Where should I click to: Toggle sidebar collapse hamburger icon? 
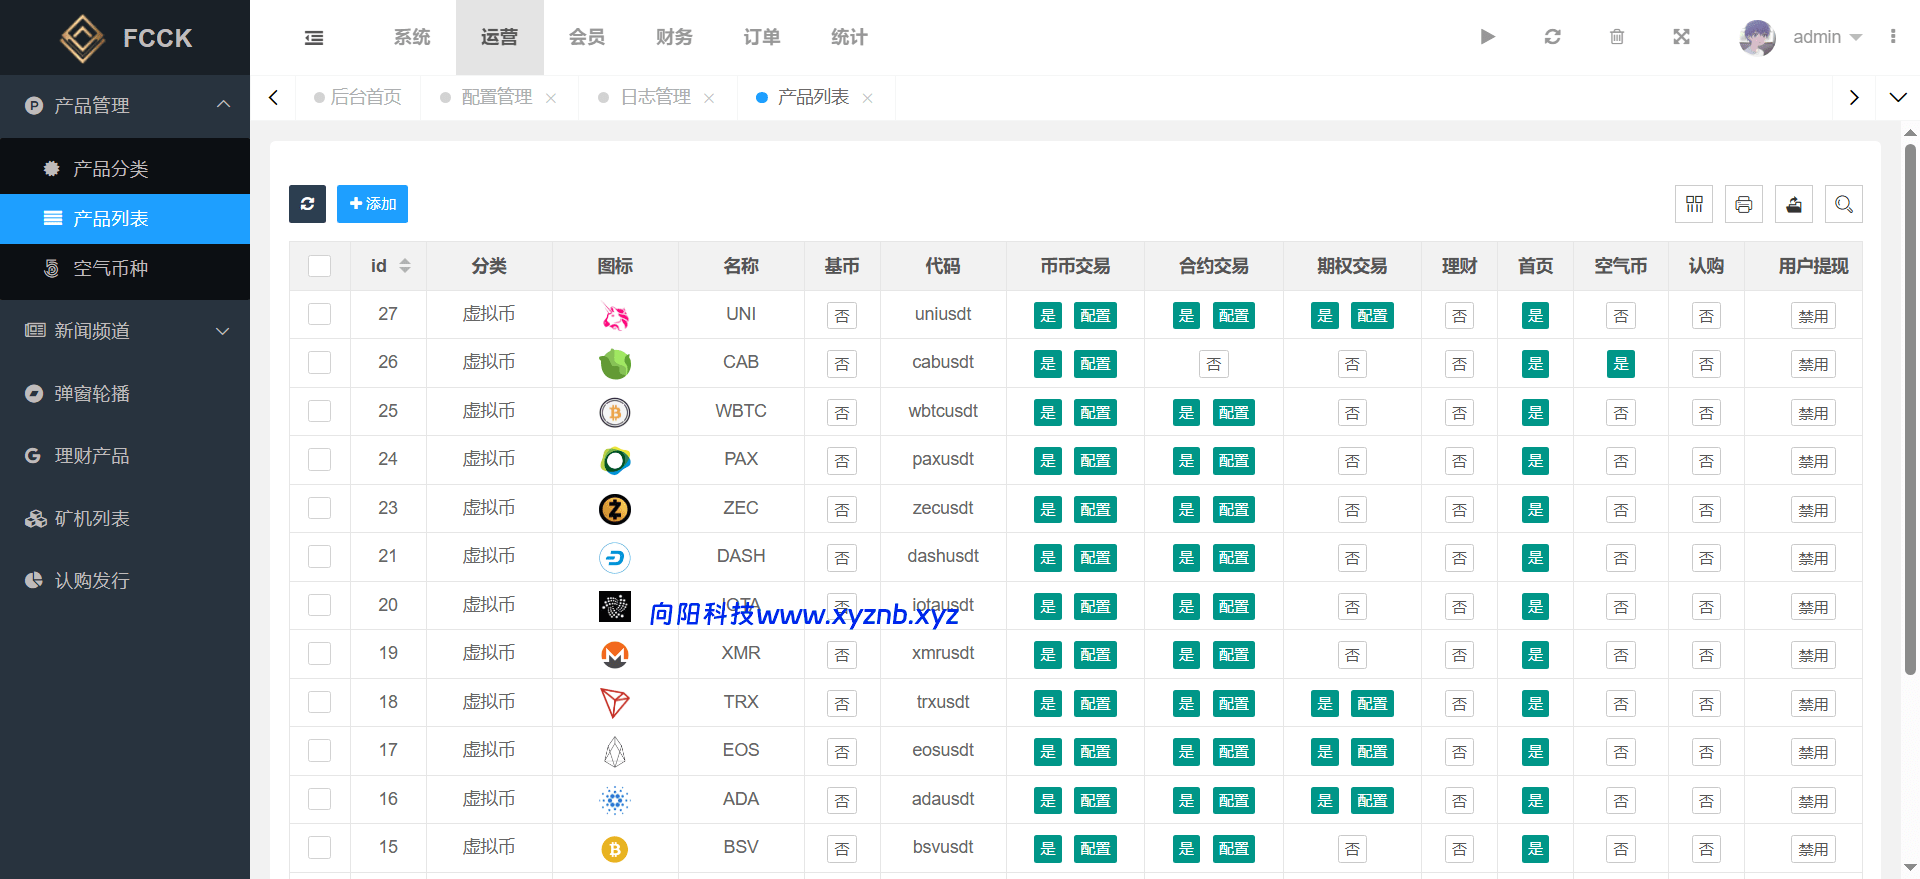(314, 38)
